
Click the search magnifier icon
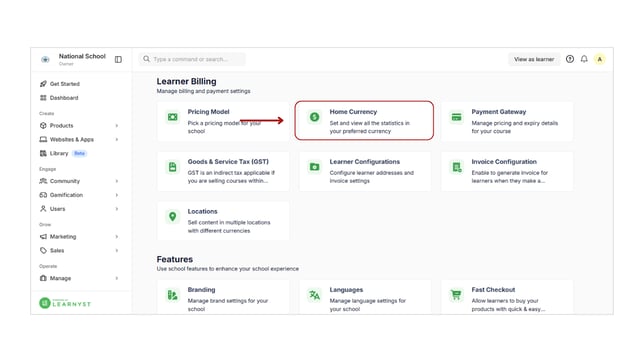(x=146, y=59)
